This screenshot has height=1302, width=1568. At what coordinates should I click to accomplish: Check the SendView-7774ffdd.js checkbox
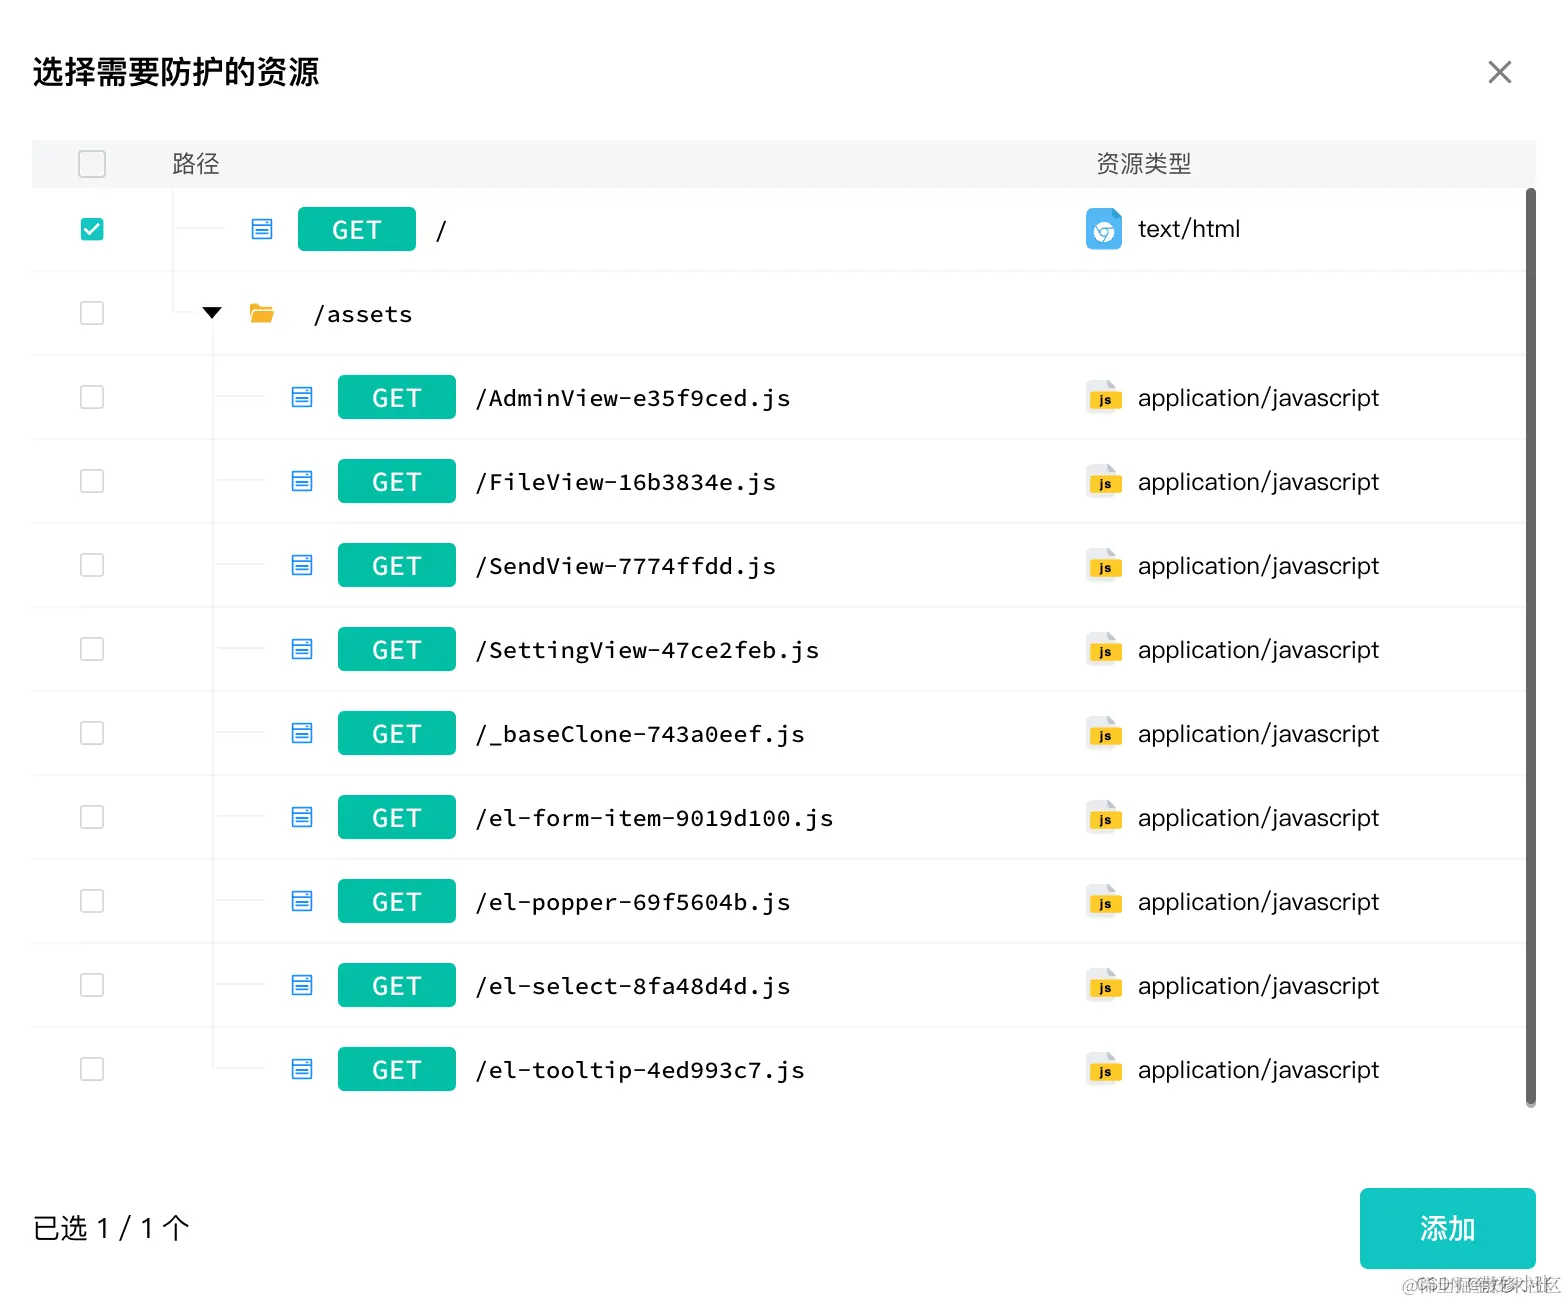[92, 565]
